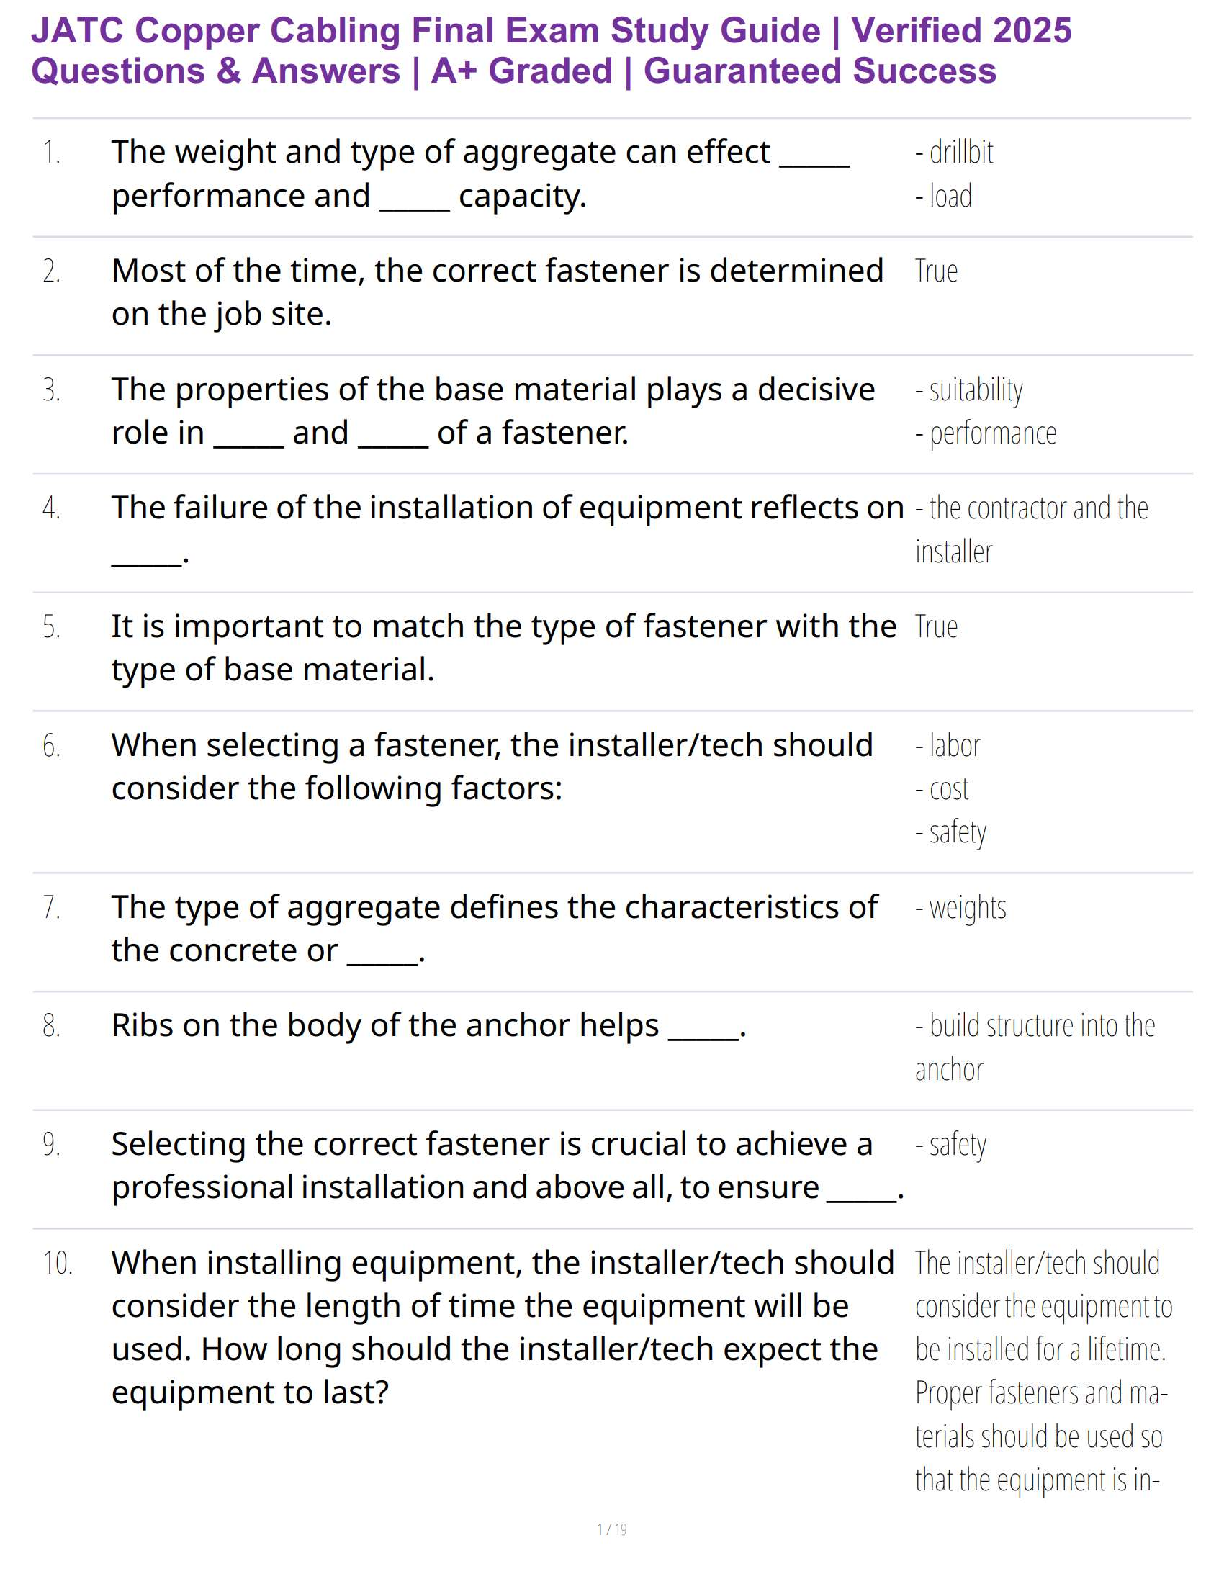
Task: Select the "- performance" answer text
Action: pyautogui.click(x=986, y=434)
